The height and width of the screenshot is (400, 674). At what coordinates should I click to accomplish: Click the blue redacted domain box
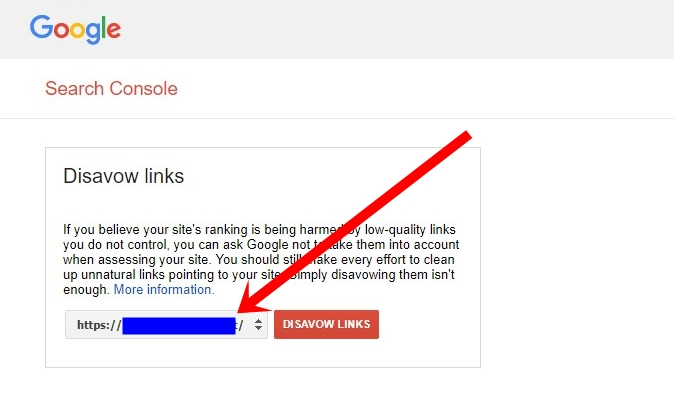click(x=179, y=326)
